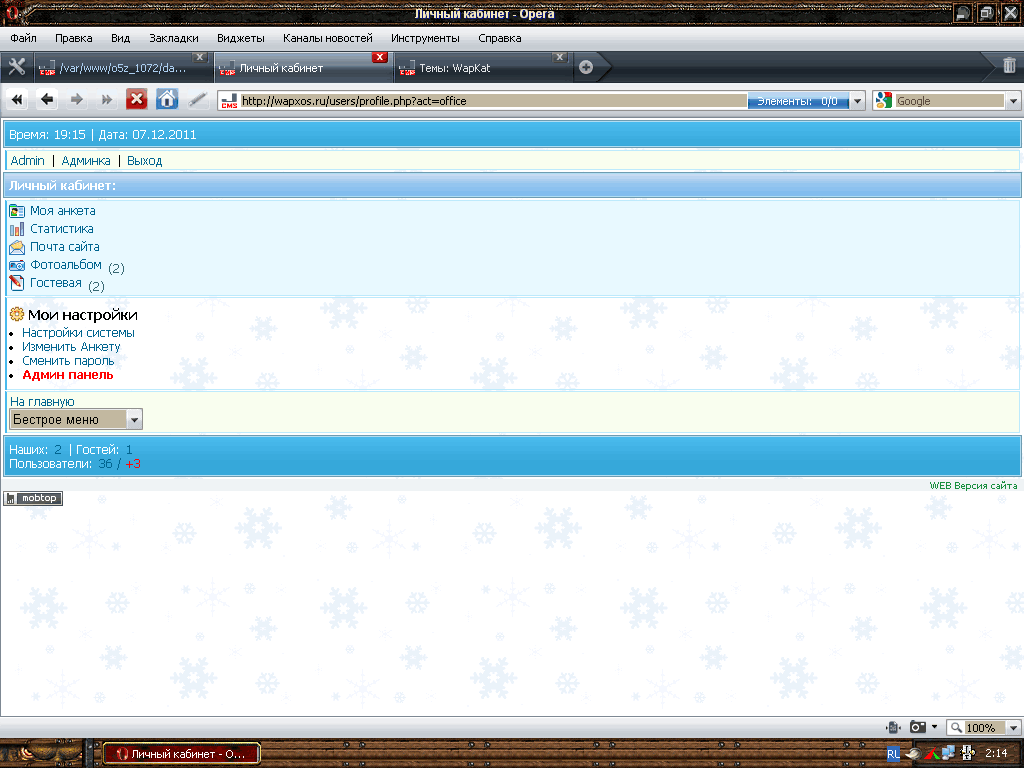The width and height of the screenshot is (1024, 768).
Task: Click the URL address field
Action: click(x=494, y=101)
